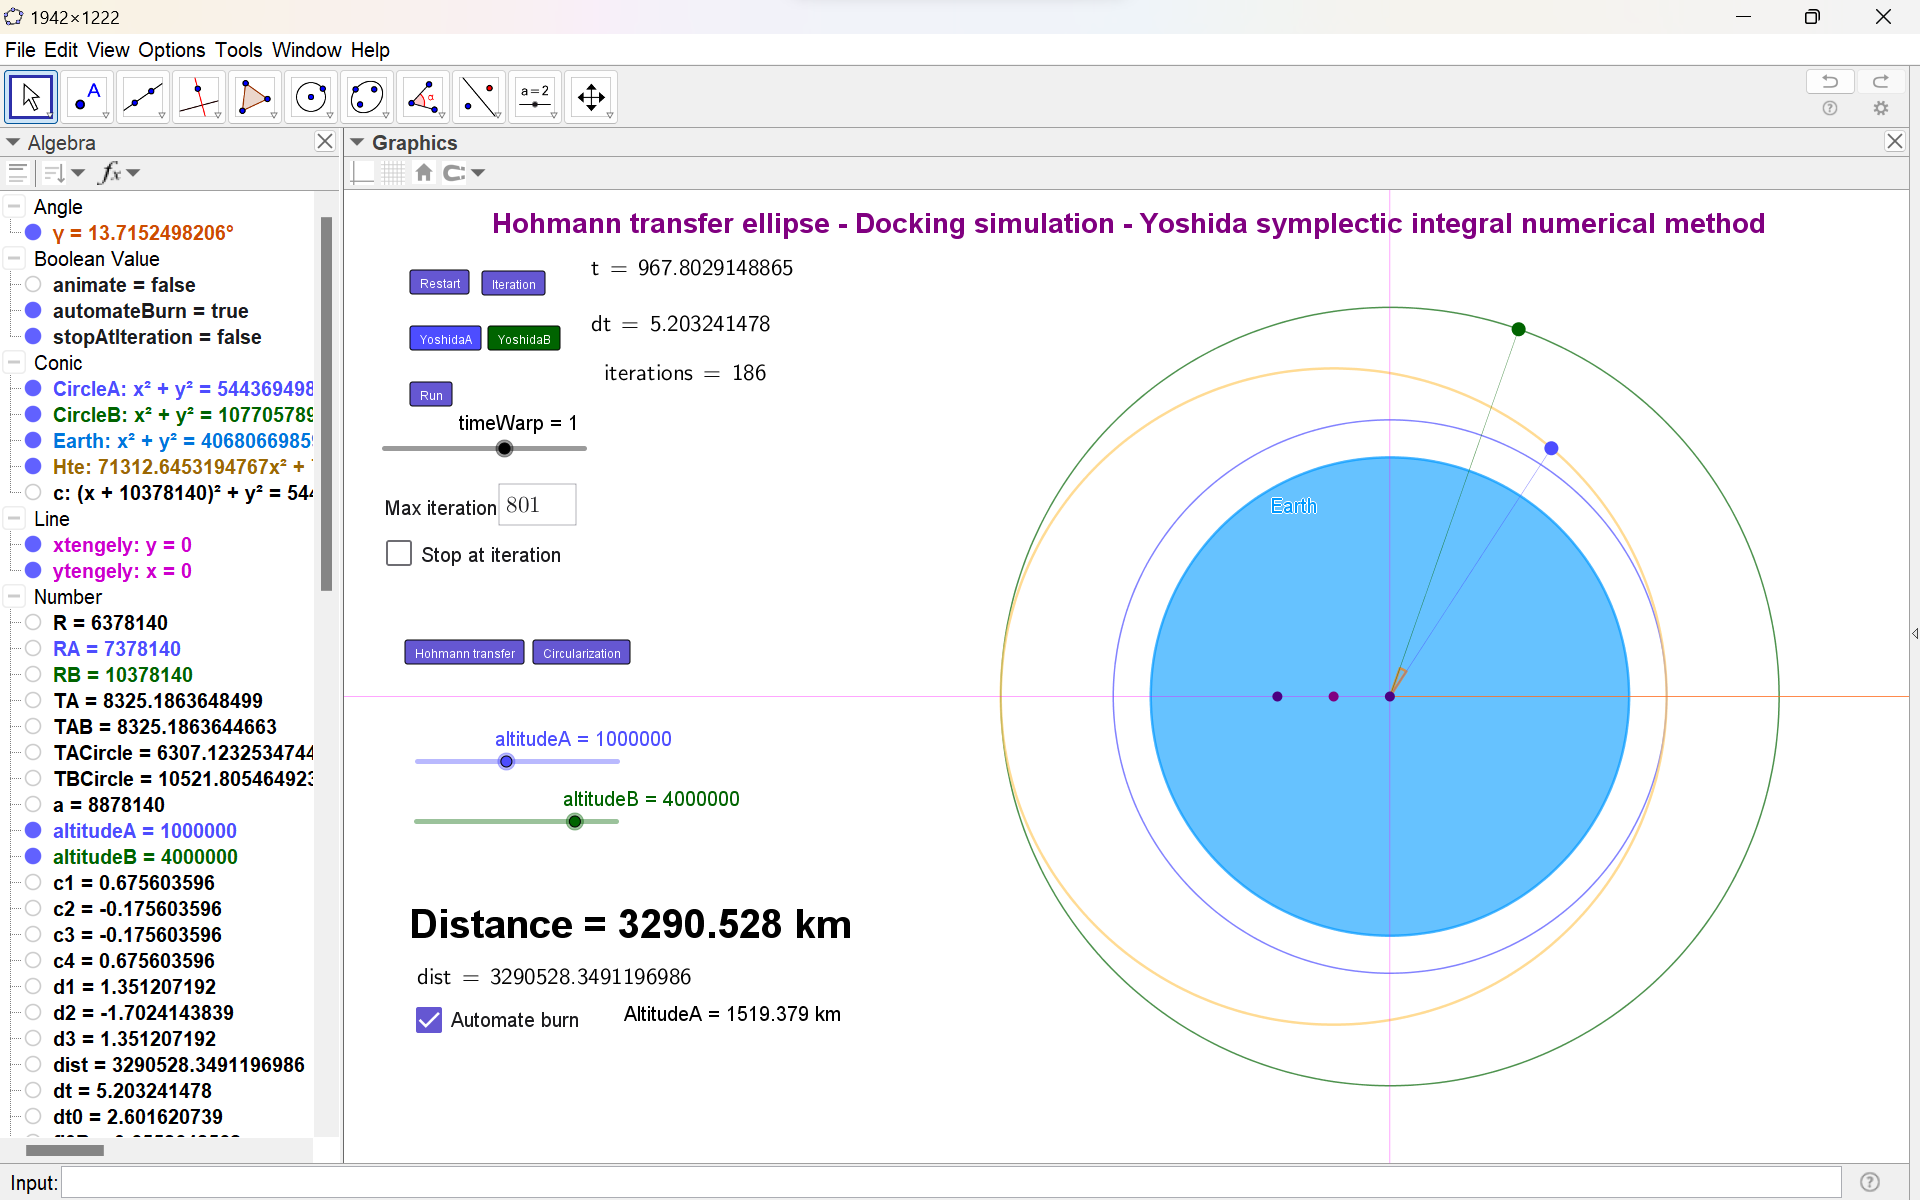Select the Angle measurement tool
This screenshot has width=1920, height=1200.
pyautogui.click(x=423, y=97)
